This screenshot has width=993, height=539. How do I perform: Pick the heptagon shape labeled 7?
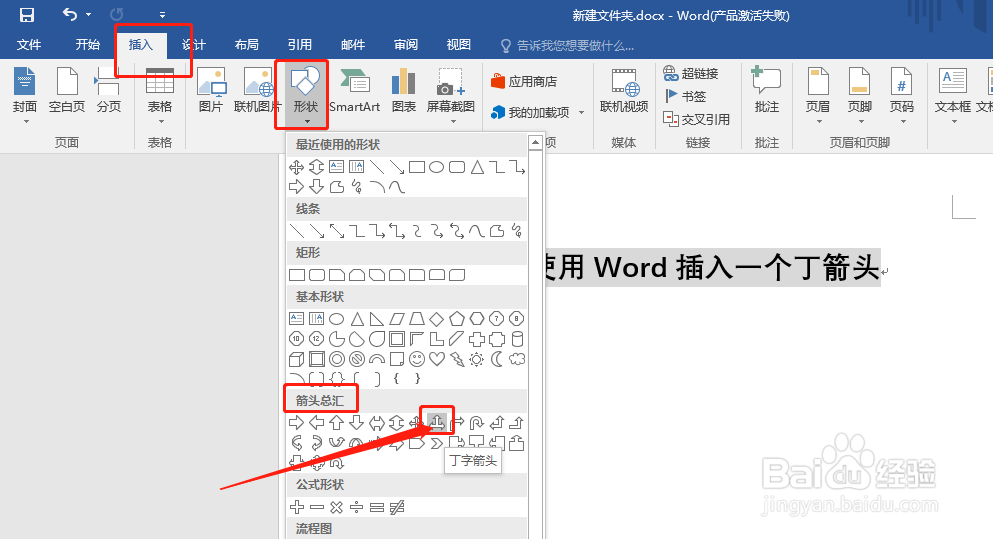coord(497,319)
